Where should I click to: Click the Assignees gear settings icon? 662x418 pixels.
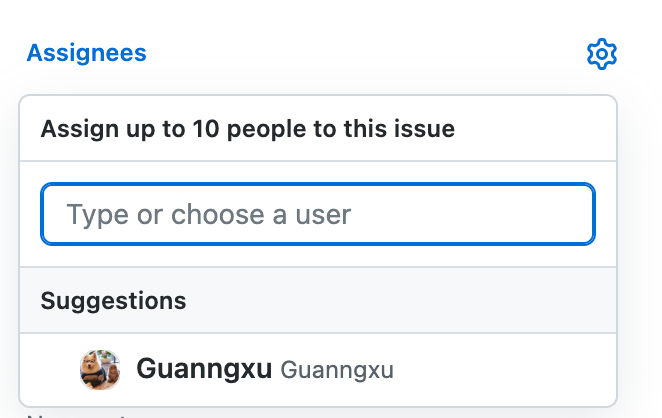point(602,54)
